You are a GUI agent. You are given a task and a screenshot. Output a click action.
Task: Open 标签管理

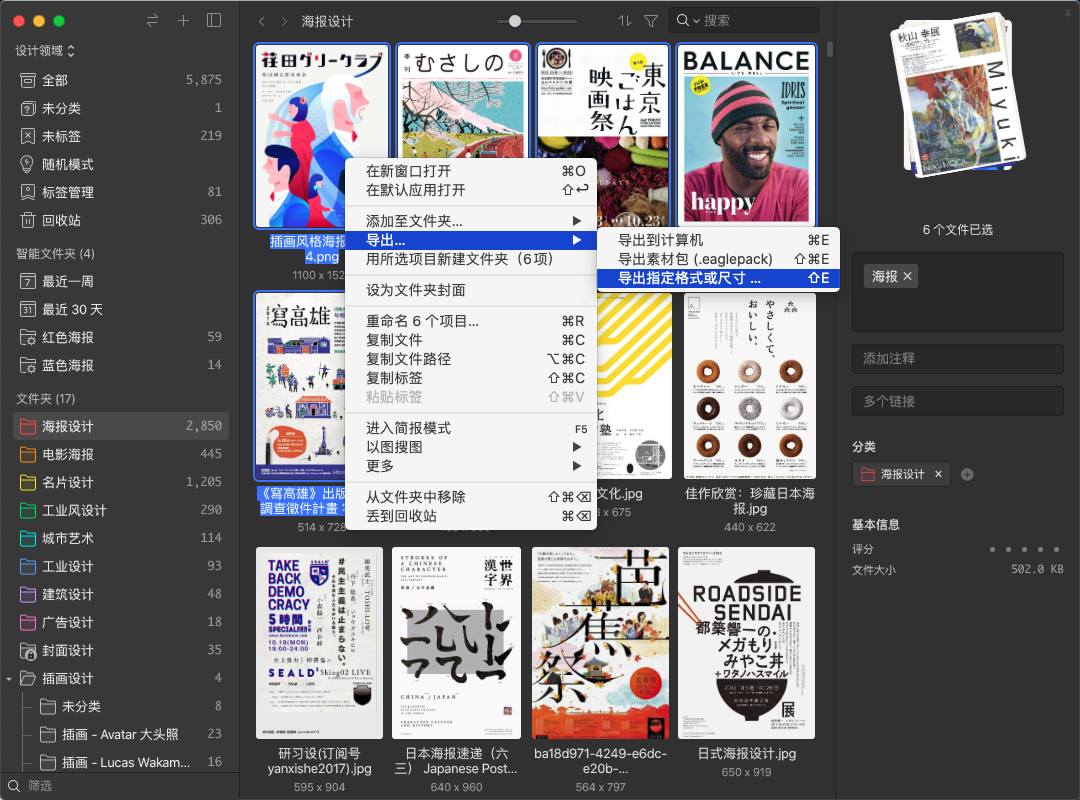point(121,192)
